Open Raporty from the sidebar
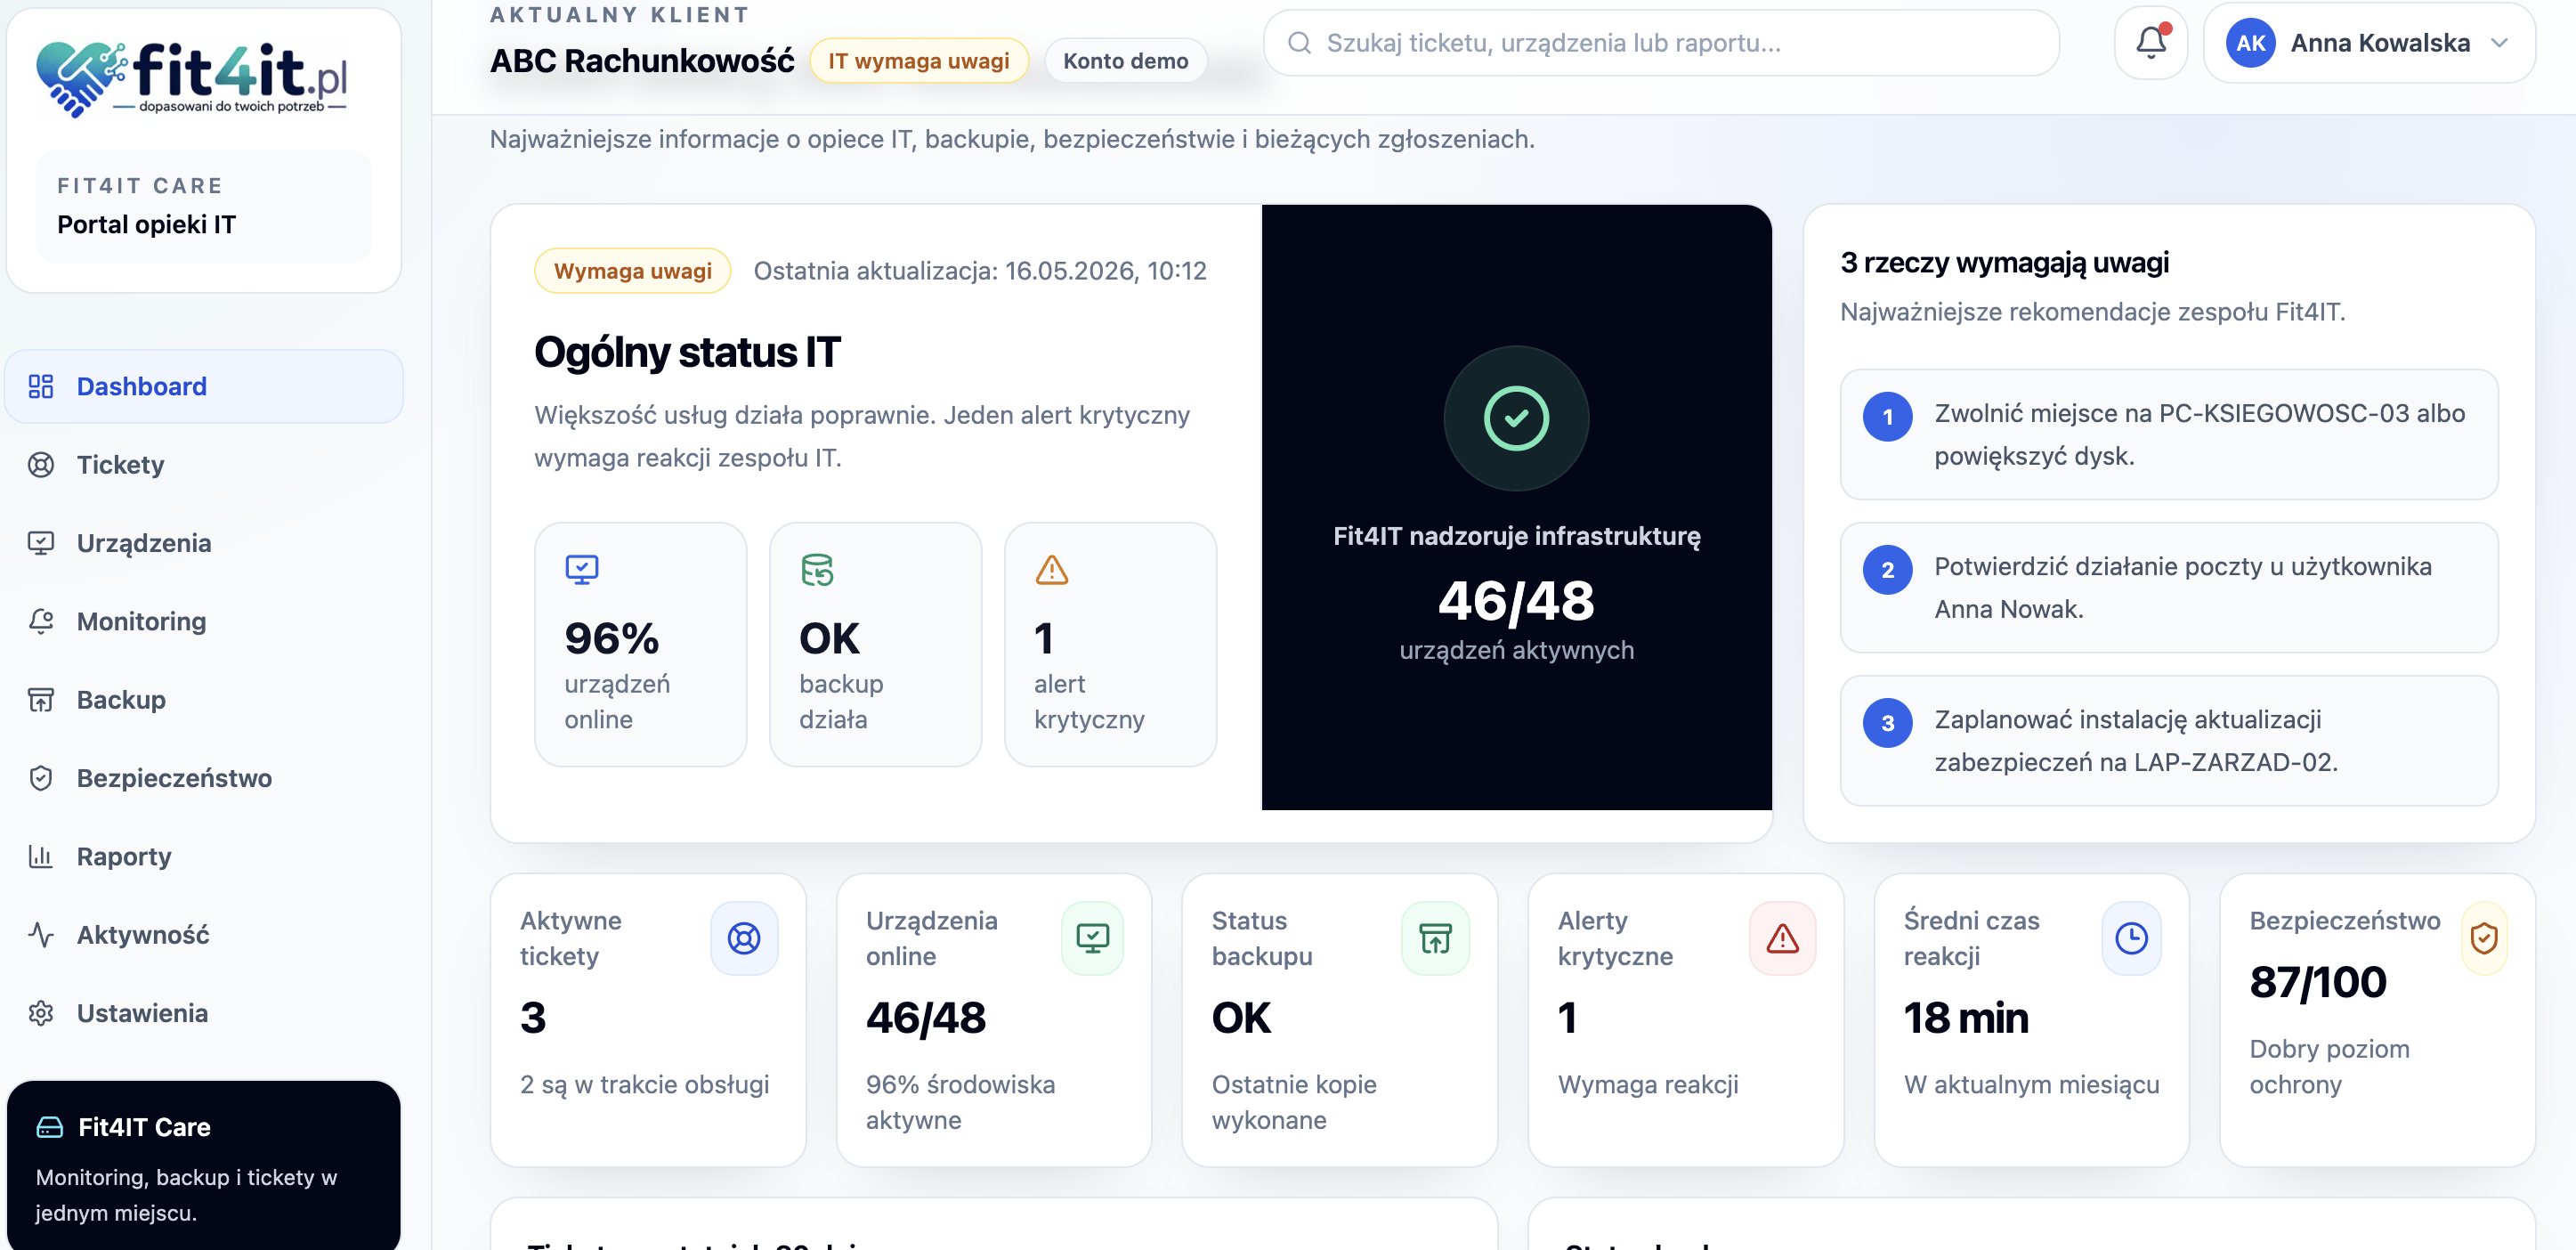This screenshot has height=1250, width=2576. (x=204, y=856)
